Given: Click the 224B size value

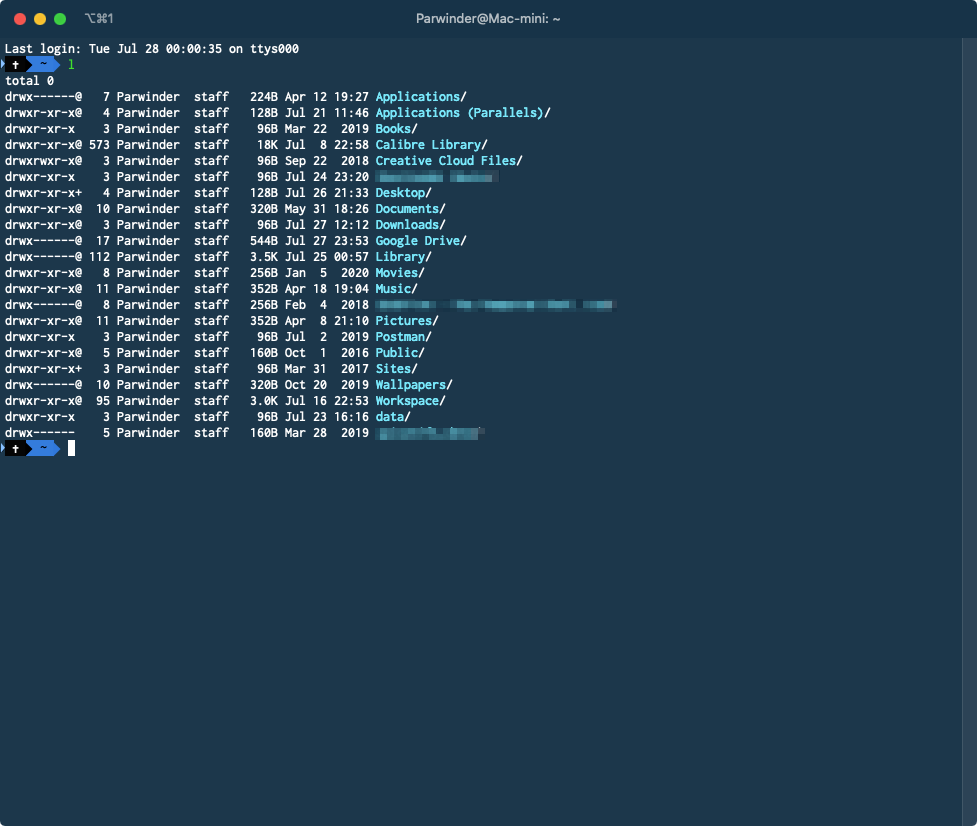Looking at the screenshot, I should (264, 97).
